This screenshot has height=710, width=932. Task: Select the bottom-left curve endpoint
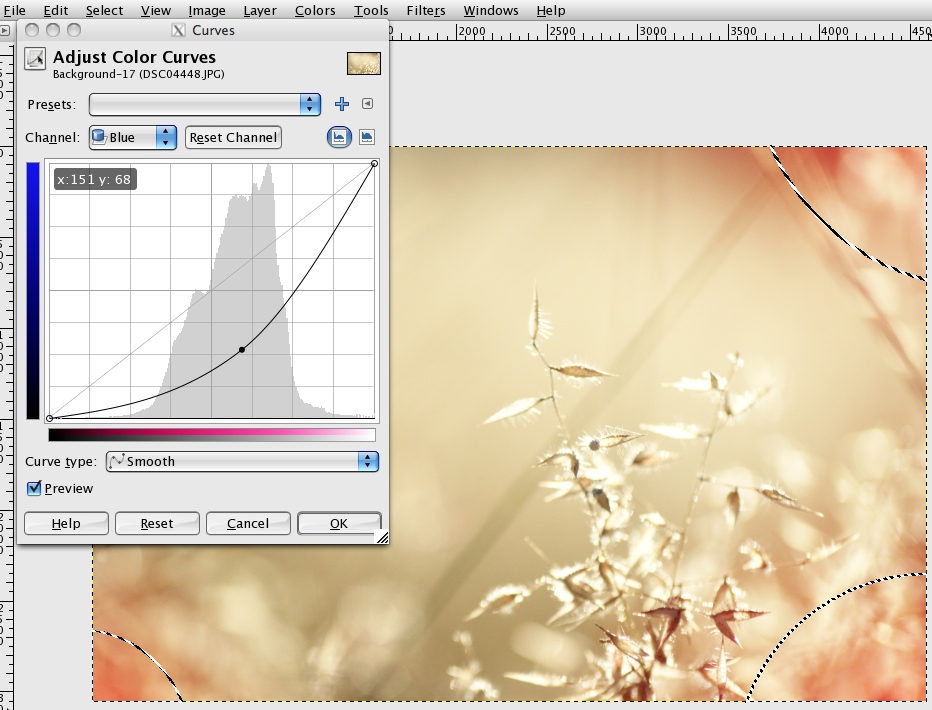(49, 418)
